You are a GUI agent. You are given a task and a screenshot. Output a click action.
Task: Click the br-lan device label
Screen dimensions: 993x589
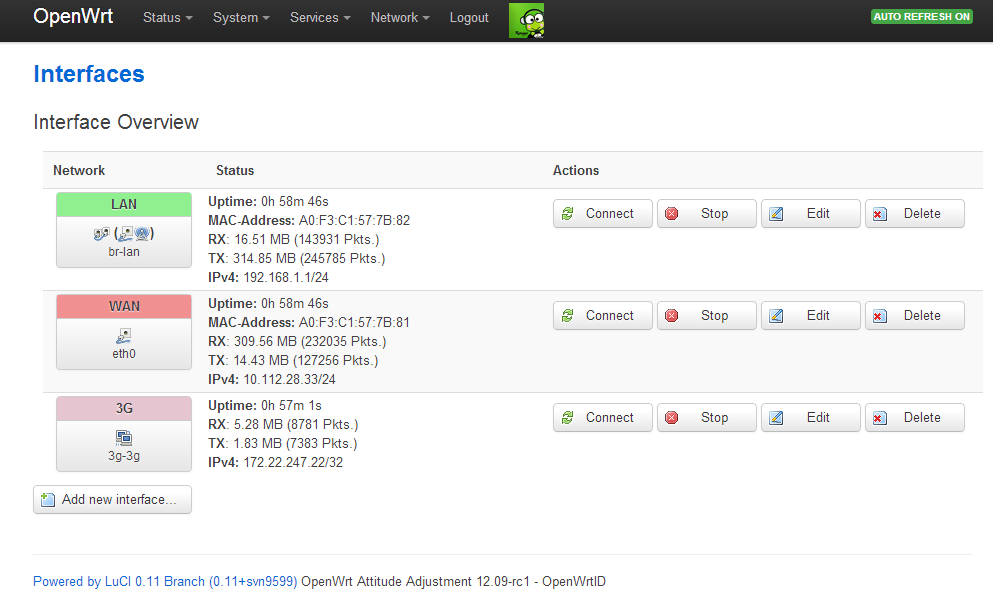(x=123, y=252)
